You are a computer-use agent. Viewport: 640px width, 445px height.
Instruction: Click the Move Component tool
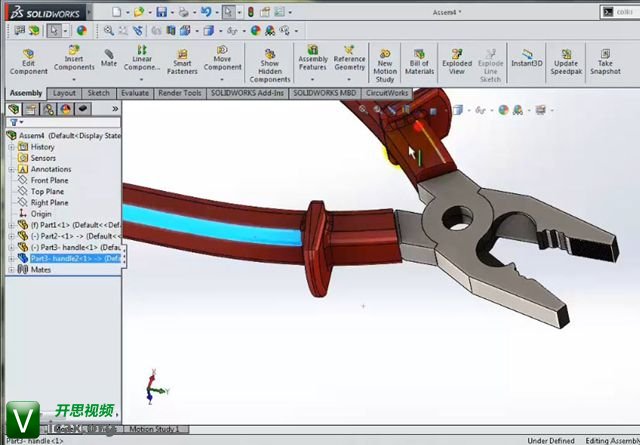pos(222,58)
